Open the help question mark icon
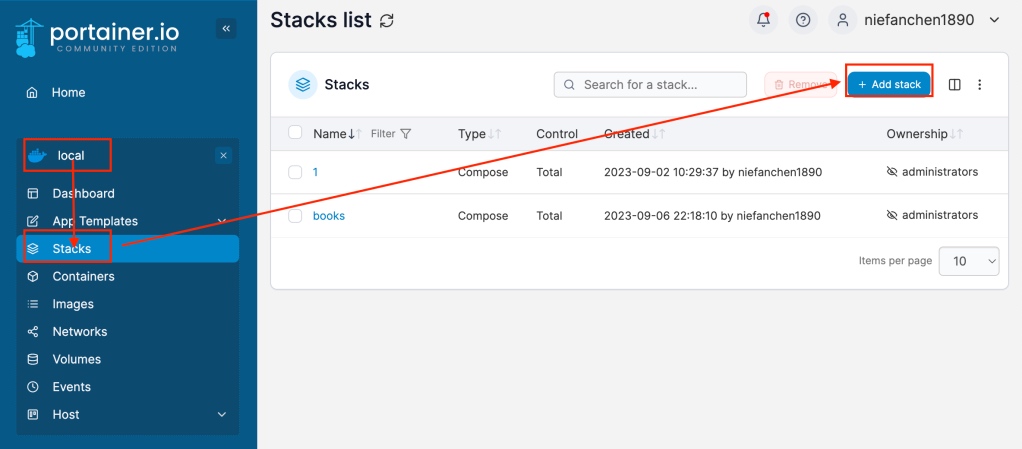Viewport: 1022px width, 449px height. pyautogui.click(x=802, y=20)
